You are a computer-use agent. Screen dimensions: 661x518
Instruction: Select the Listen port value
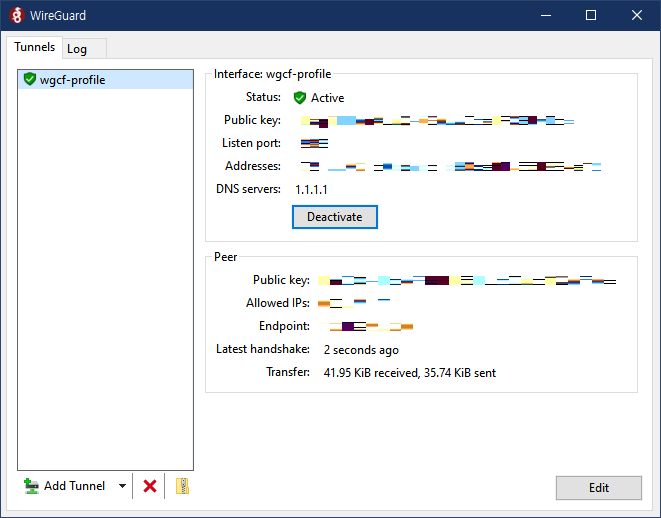(x=314, y=143)
